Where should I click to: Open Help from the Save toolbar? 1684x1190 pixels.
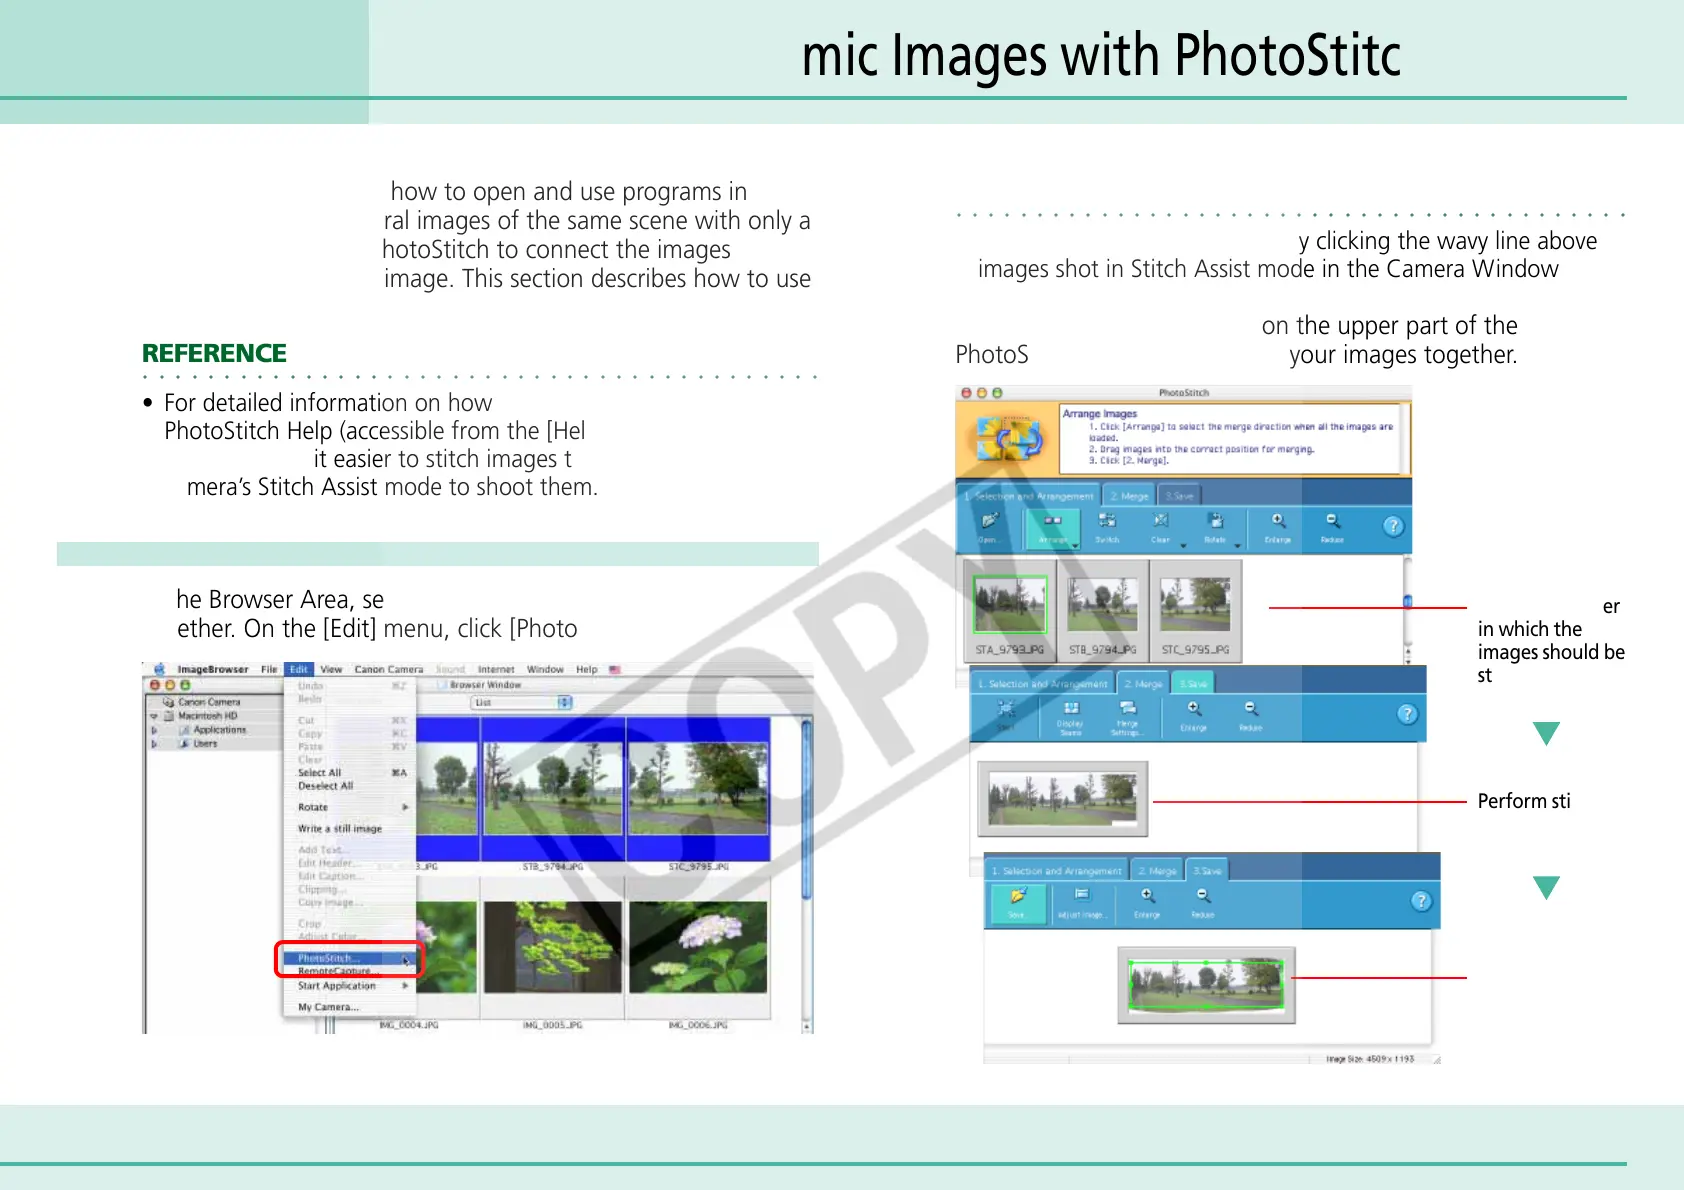tap(1421, 901)
